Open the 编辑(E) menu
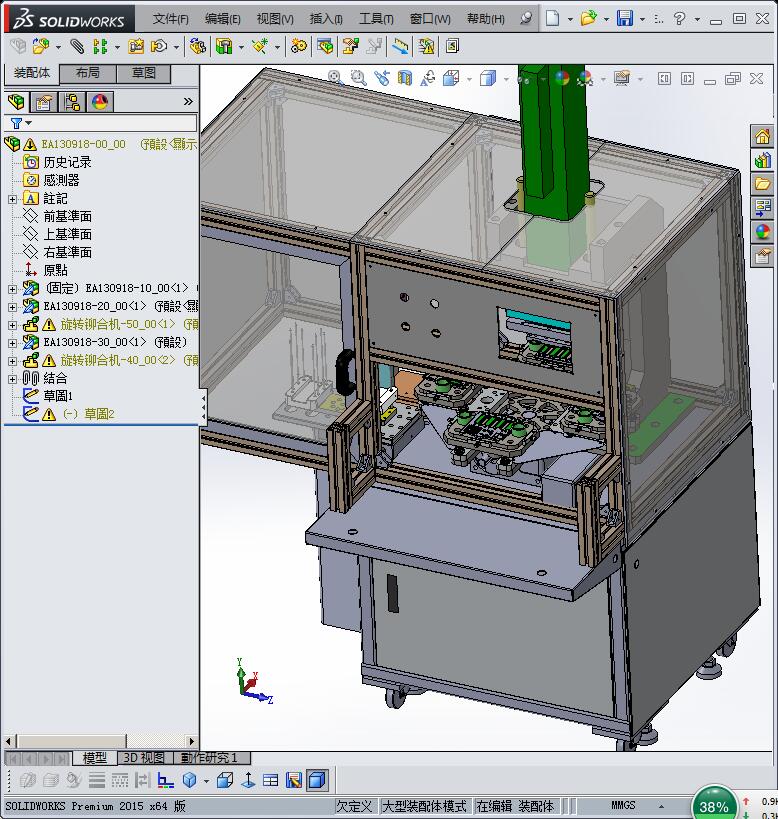The image size is (778, 819). coord(222,19)
